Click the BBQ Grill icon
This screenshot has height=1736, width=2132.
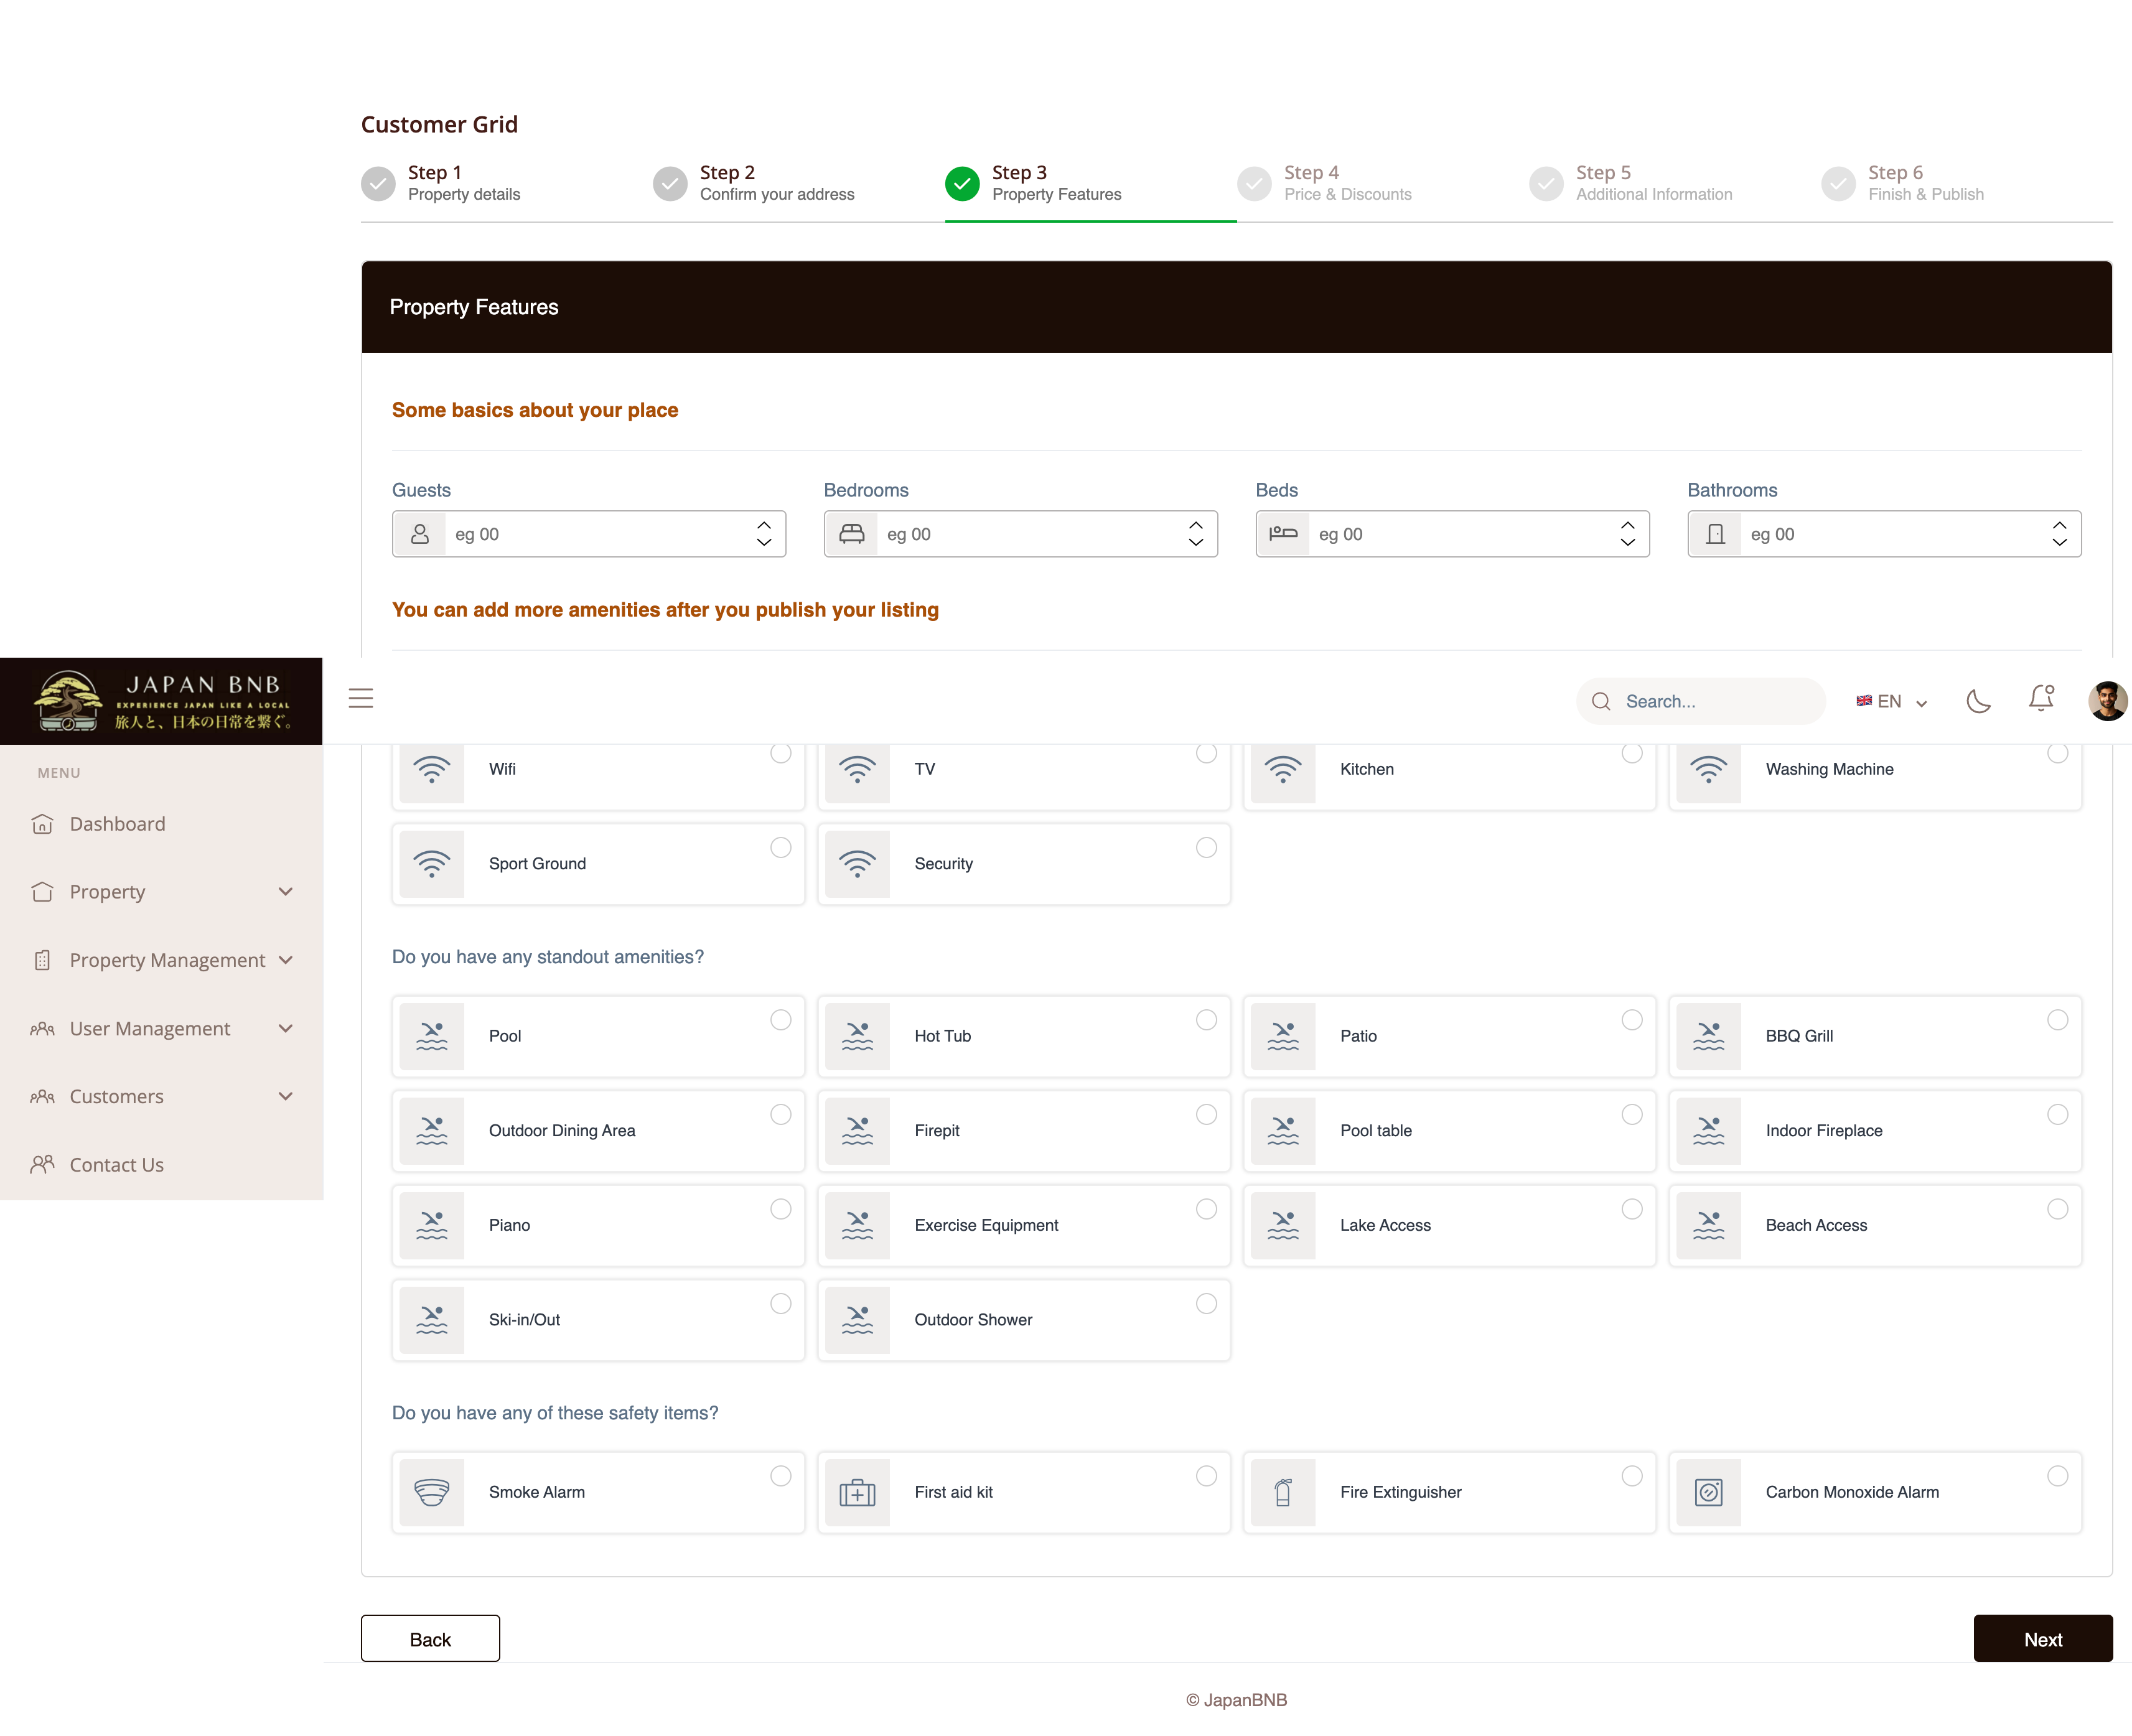pyautogui.click(x=1708, y=1036)
